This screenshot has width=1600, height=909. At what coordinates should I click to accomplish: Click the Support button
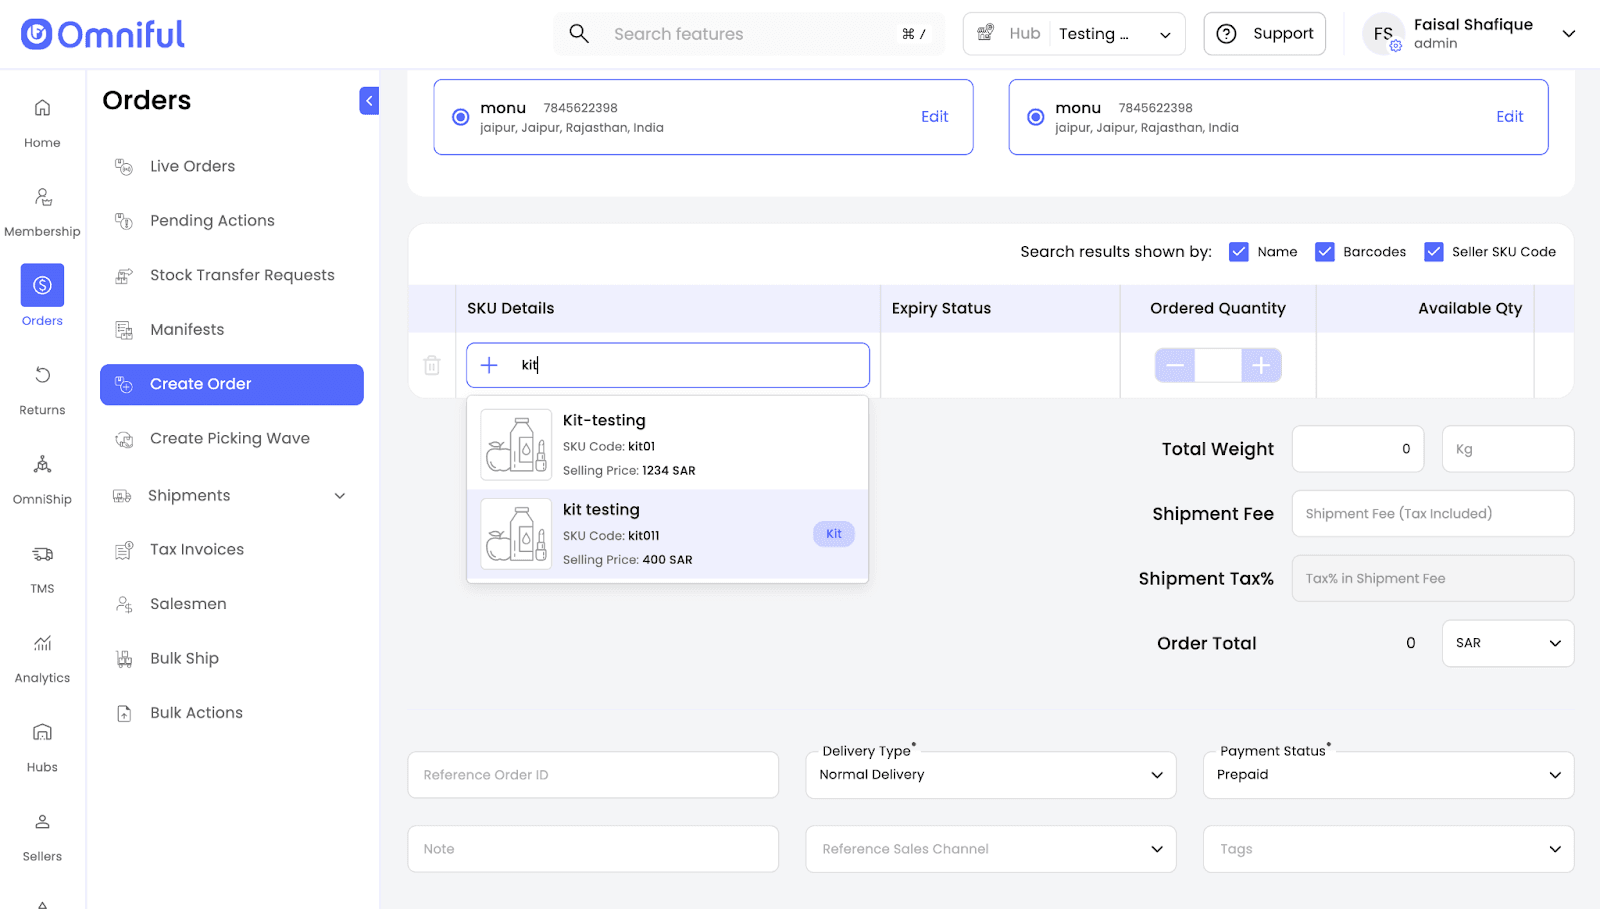[1264, 34]
